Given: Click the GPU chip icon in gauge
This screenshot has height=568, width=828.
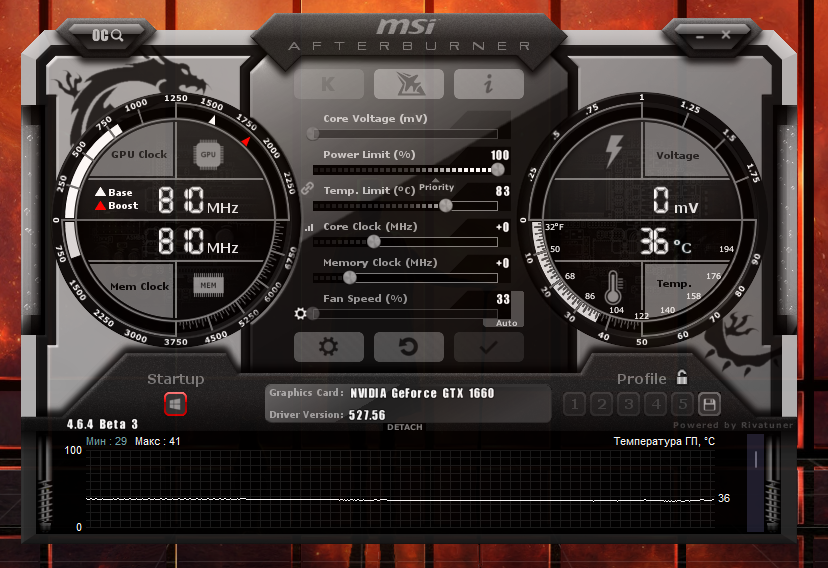Looking at the screenshot, I should [x=208, y=155].
